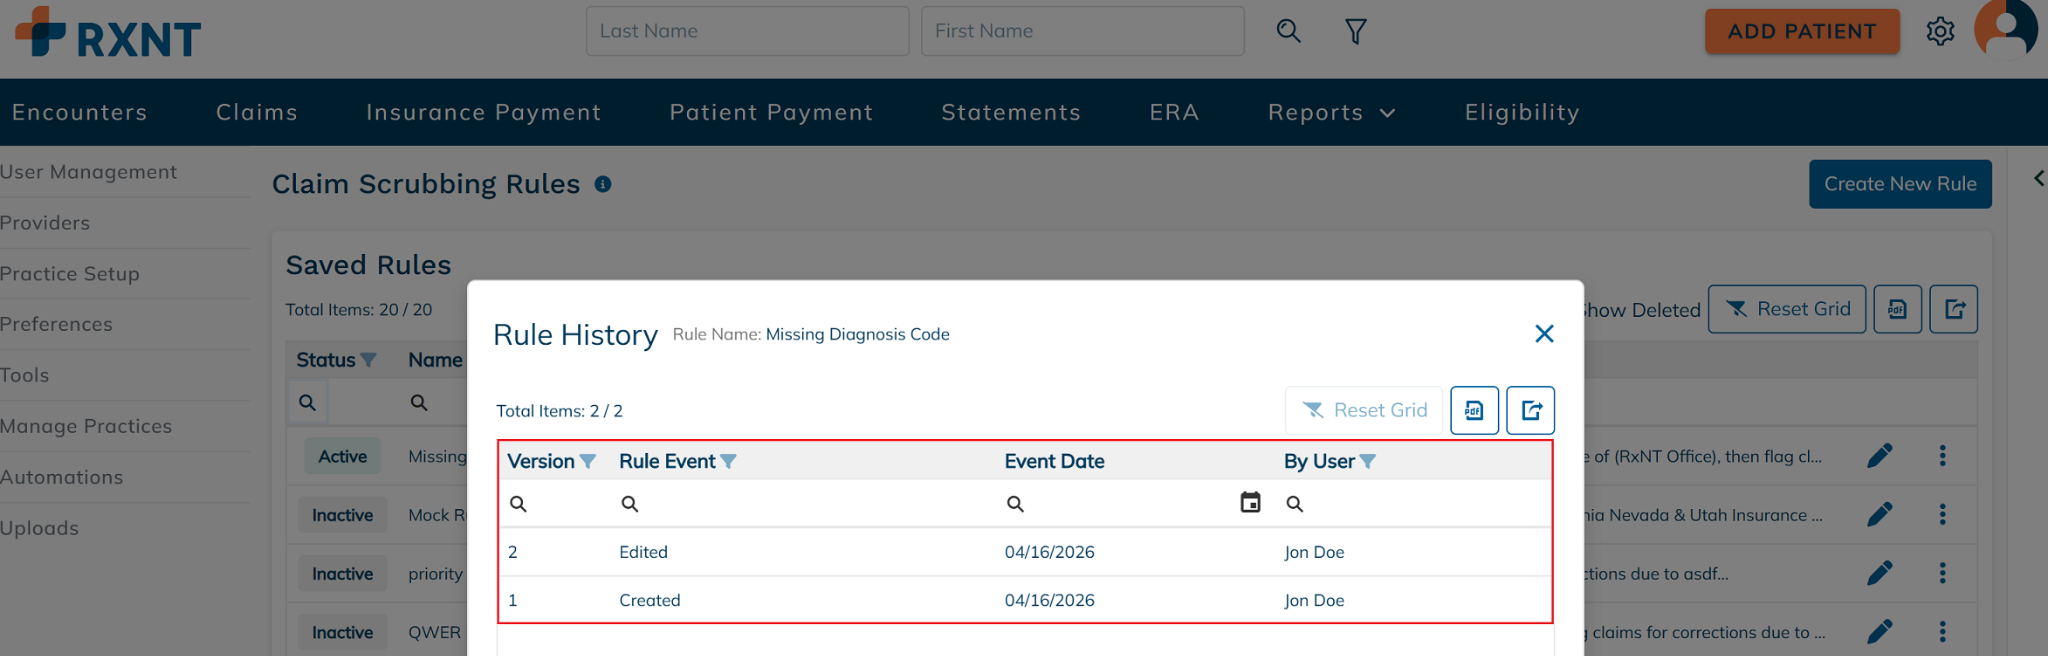This screenshot has width=2048, height=656.
Task: Collapse the right side panel arrow
Action: [x=2038, y=179]
